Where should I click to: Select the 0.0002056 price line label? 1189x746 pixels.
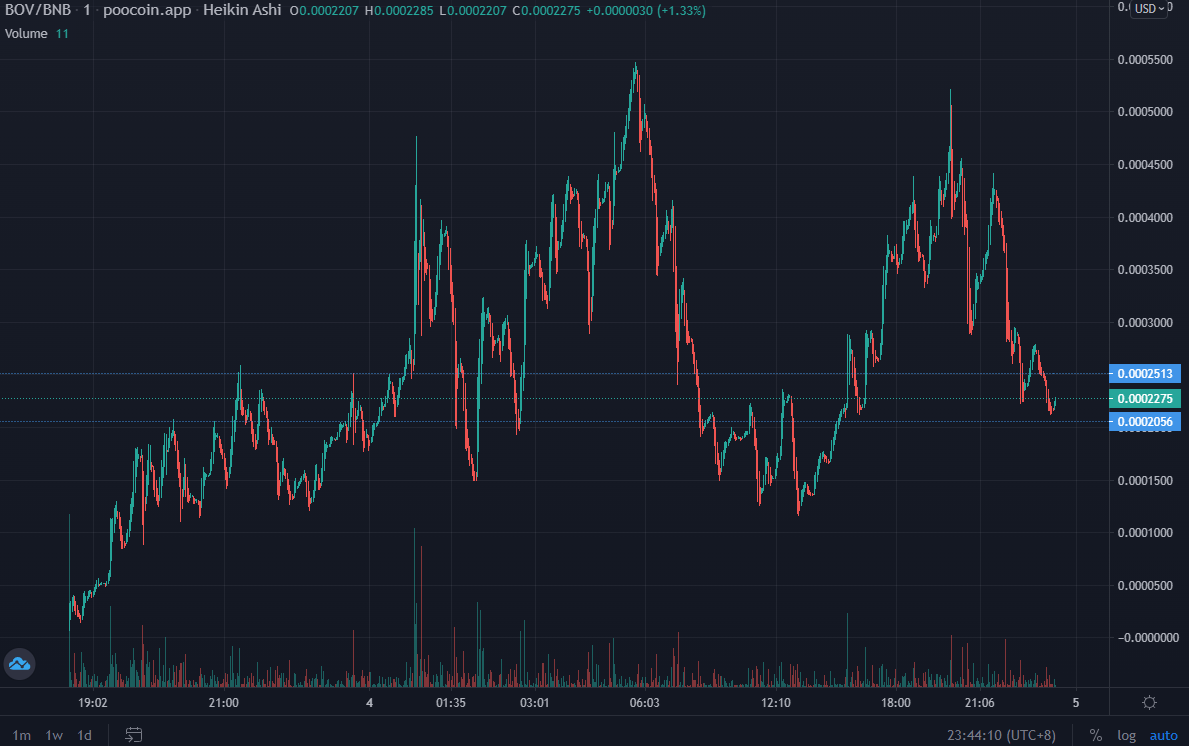pos(1145,422)
